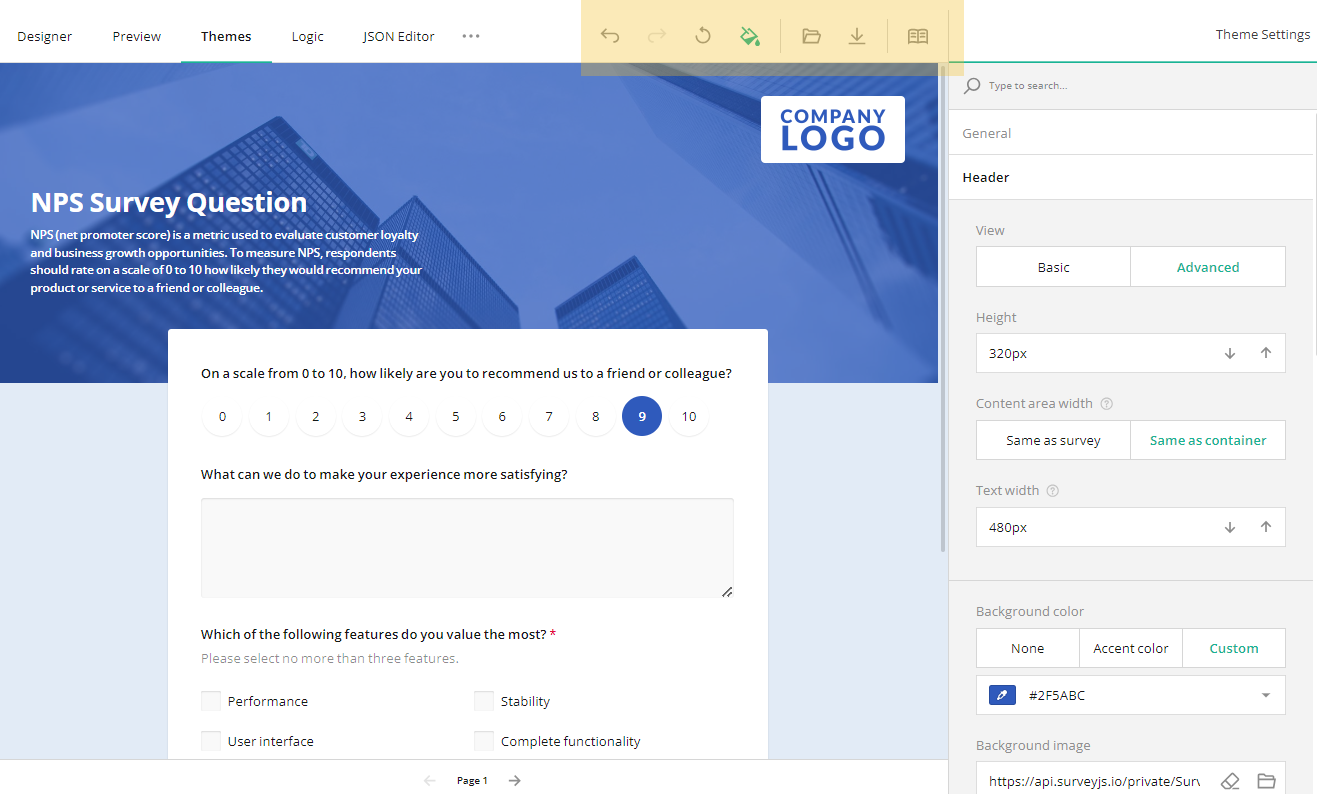Open the Import theme folder icon
This screenshot has height=794, width=1317.
pyautogui.click(x=811, y=35)
